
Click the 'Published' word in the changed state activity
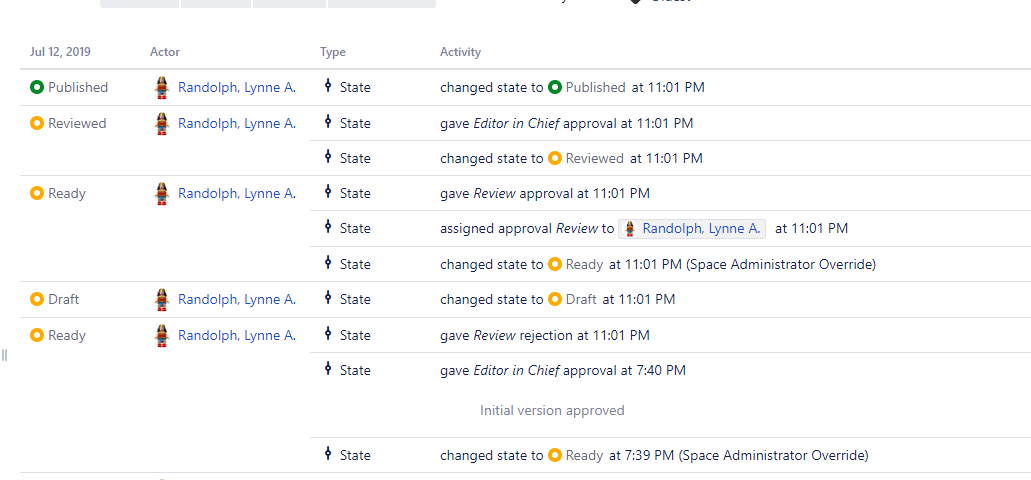pos(596,87)
